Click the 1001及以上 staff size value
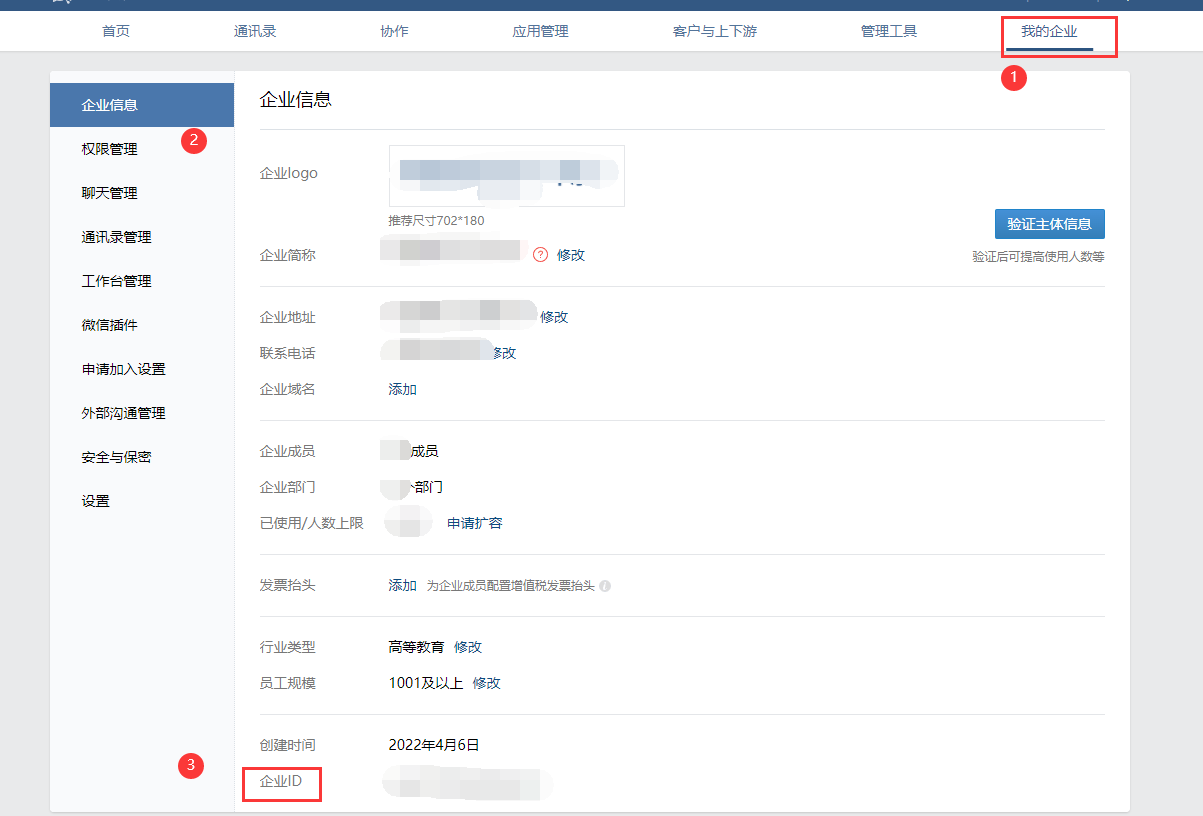 (x=426, y=683)
